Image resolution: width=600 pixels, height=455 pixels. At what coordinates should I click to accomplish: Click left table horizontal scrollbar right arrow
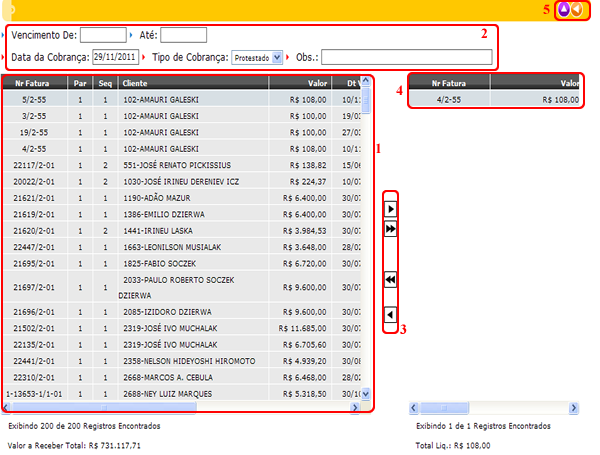coord(354,408)
